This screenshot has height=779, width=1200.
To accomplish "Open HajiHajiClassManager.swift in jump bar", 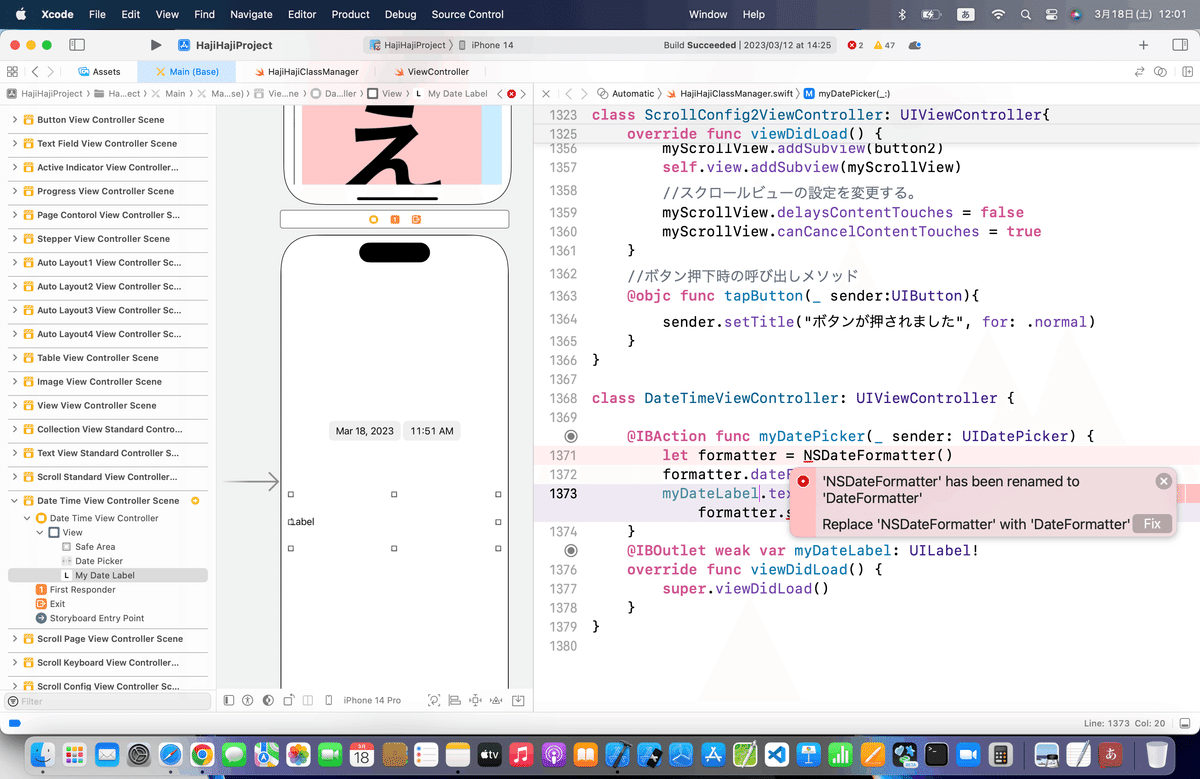I will point(729,93).
